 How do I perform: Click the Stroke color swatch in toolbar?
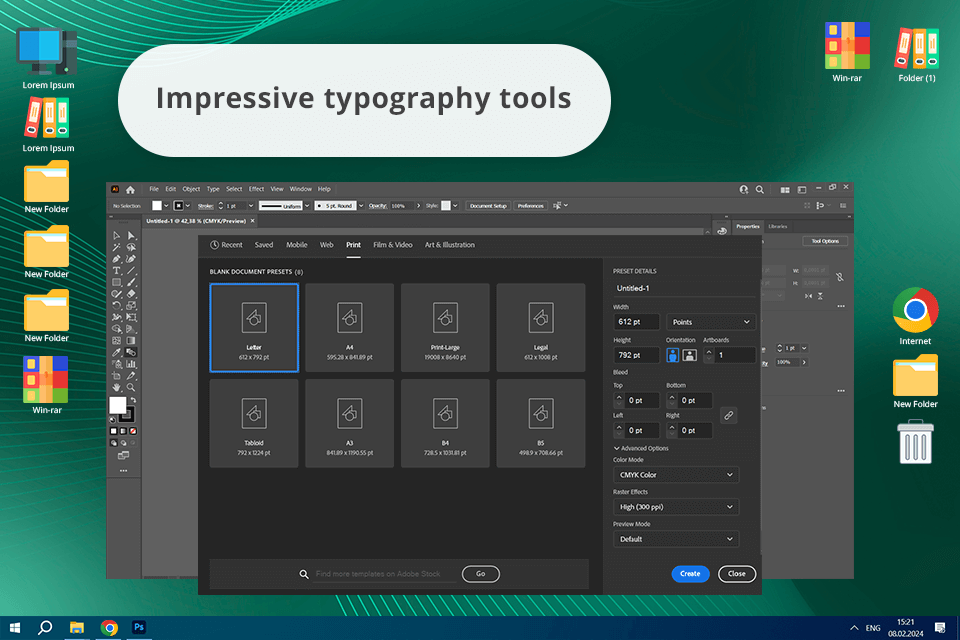tap(127, 415)
